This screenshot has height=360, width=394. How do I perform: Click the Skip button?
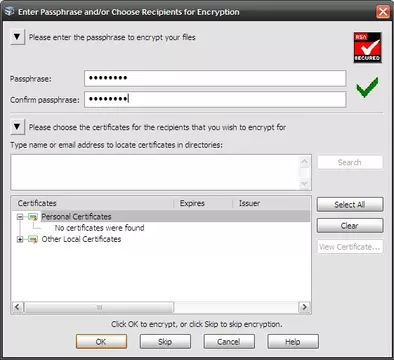click(165, 342)
